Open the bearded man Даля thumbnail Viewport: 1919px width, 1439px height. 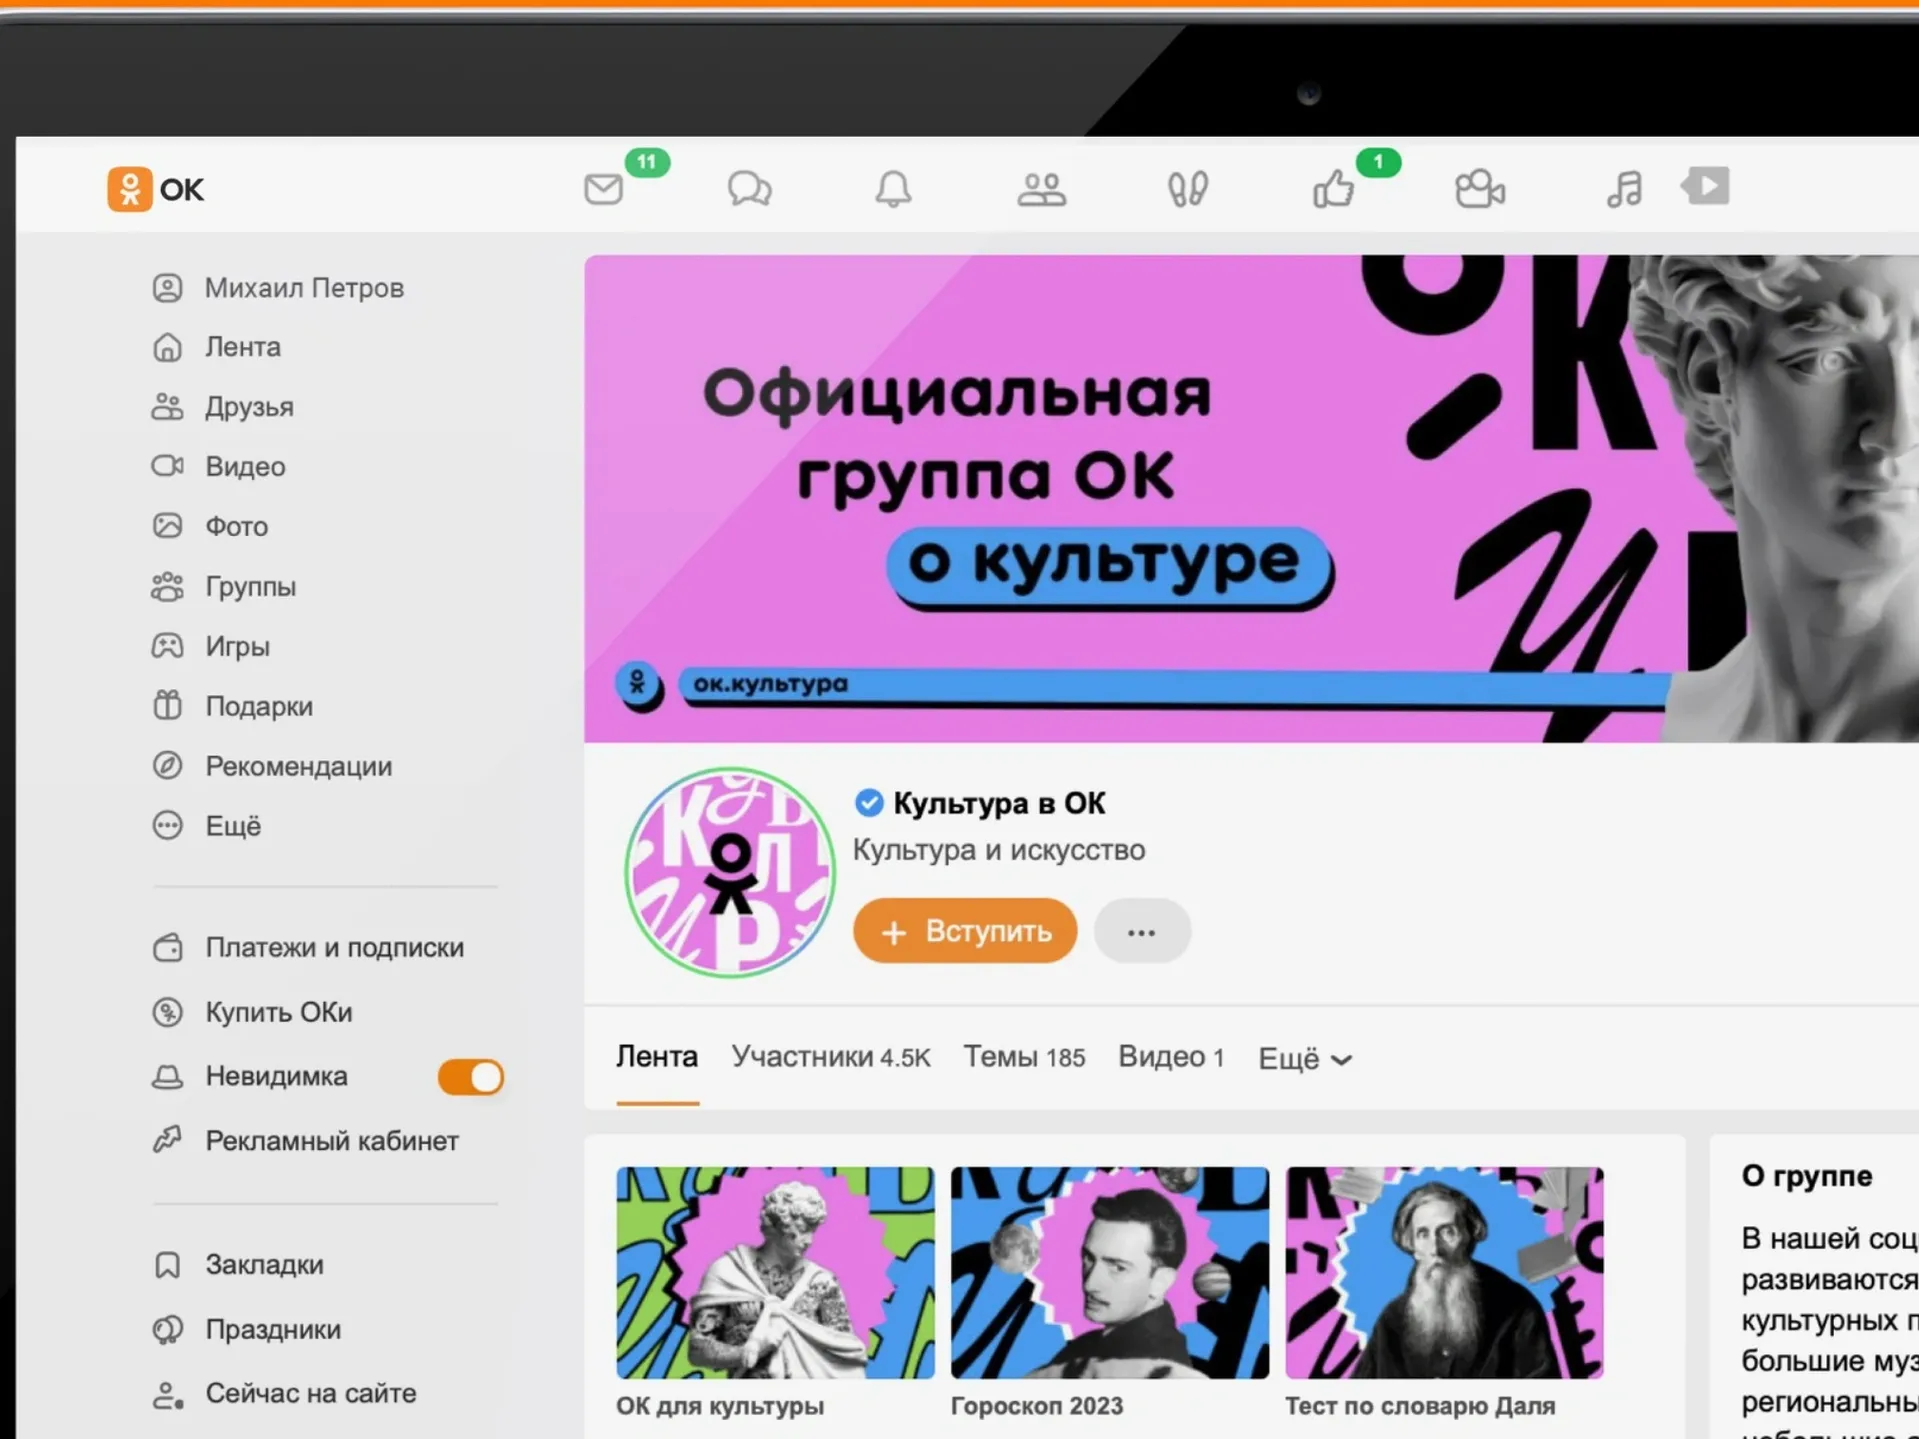point(1444,1273)
